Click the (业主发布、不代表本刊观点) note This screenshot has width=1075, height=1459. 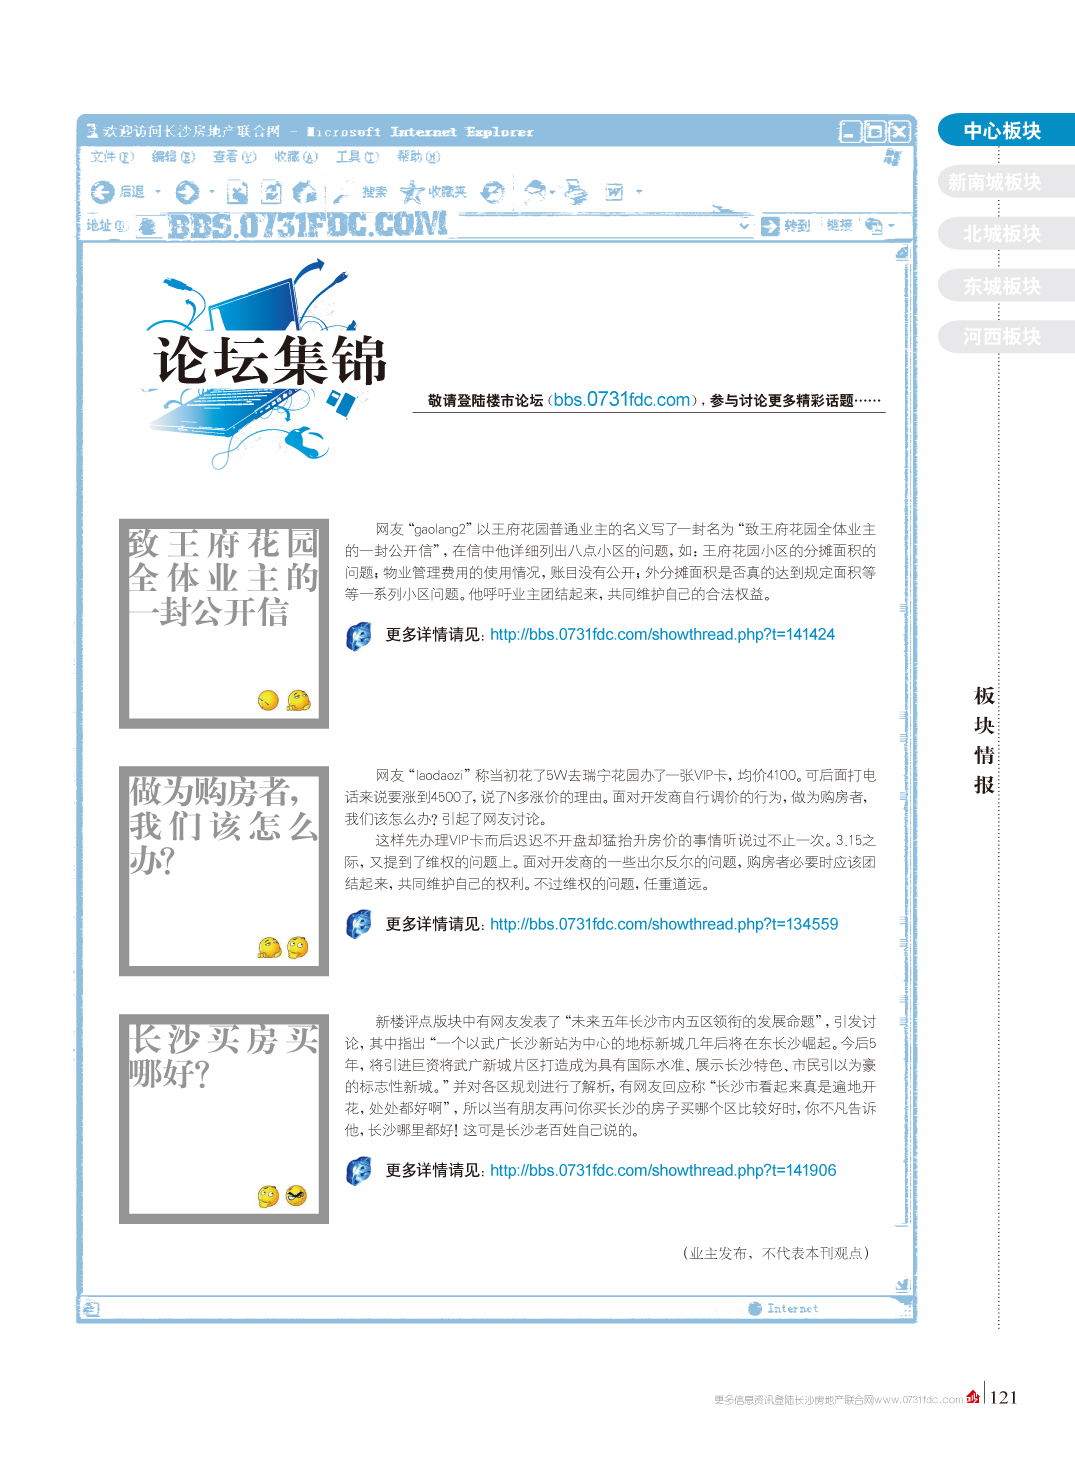[x=776, y=1253]
